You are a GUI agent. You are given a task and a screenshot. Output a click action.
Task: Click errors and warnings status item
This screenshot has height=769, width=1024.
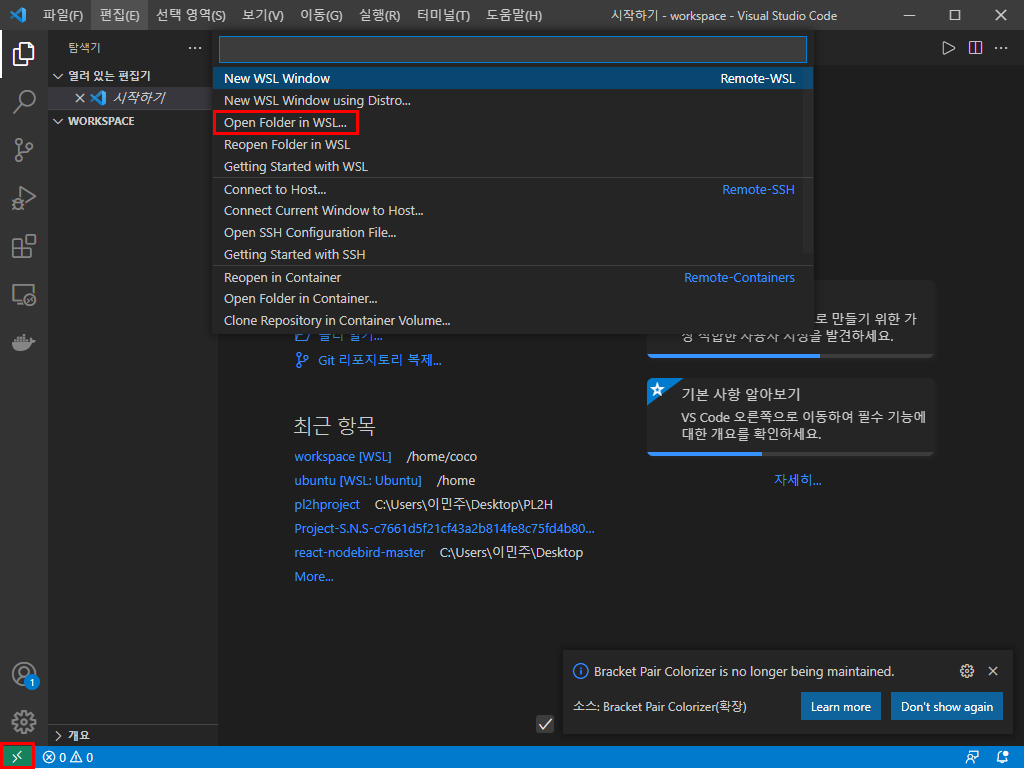[x=68, y=757]
